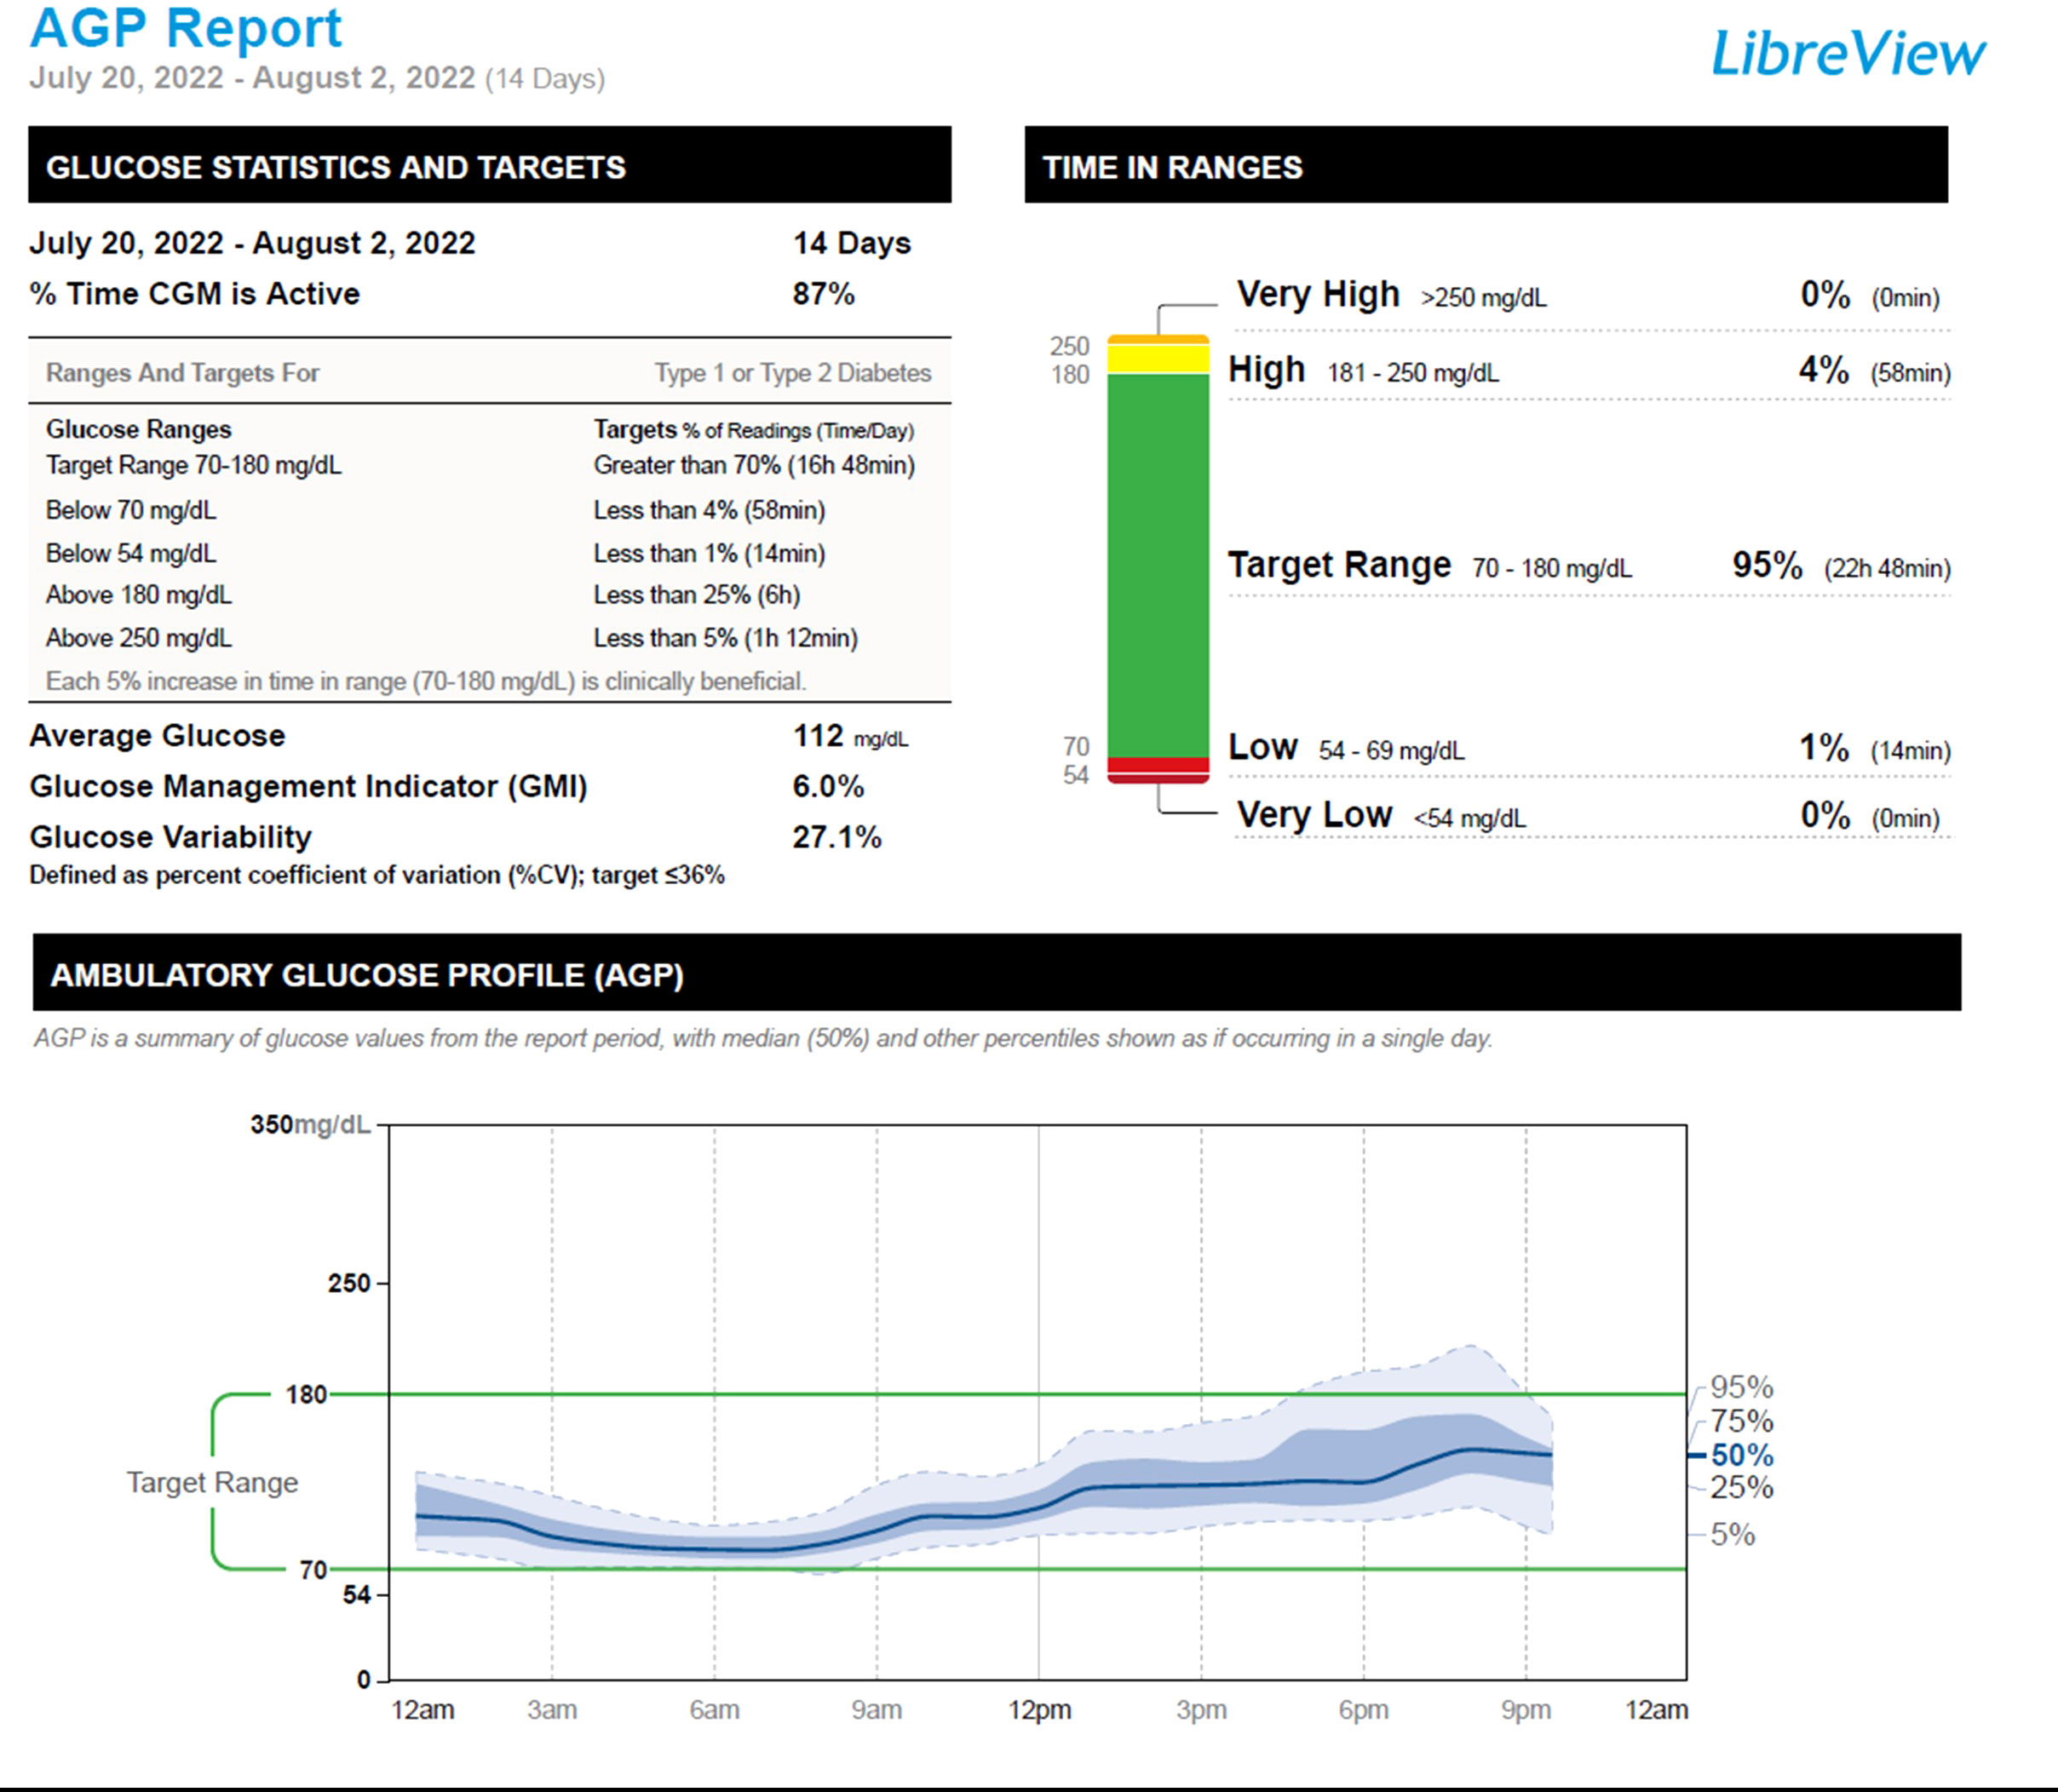Click the '6am' x-axis label
2058x1792 pixels.
[714, 1710]
